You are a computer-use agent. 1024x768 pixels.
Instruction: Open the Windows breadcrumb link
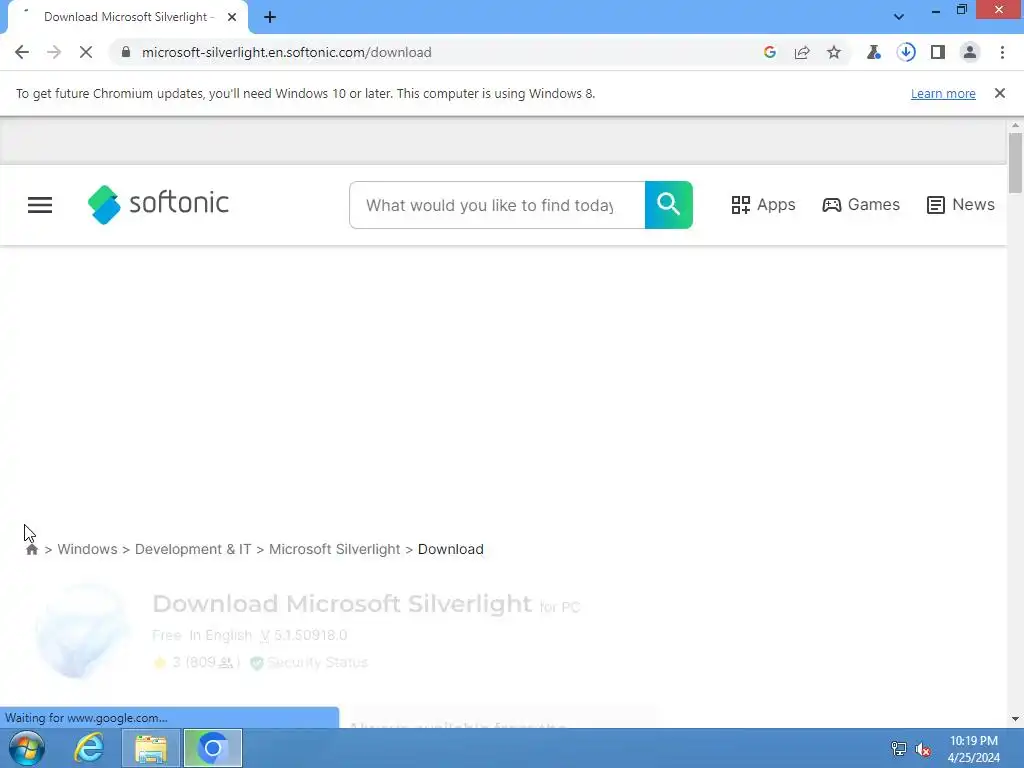(87, 549)
